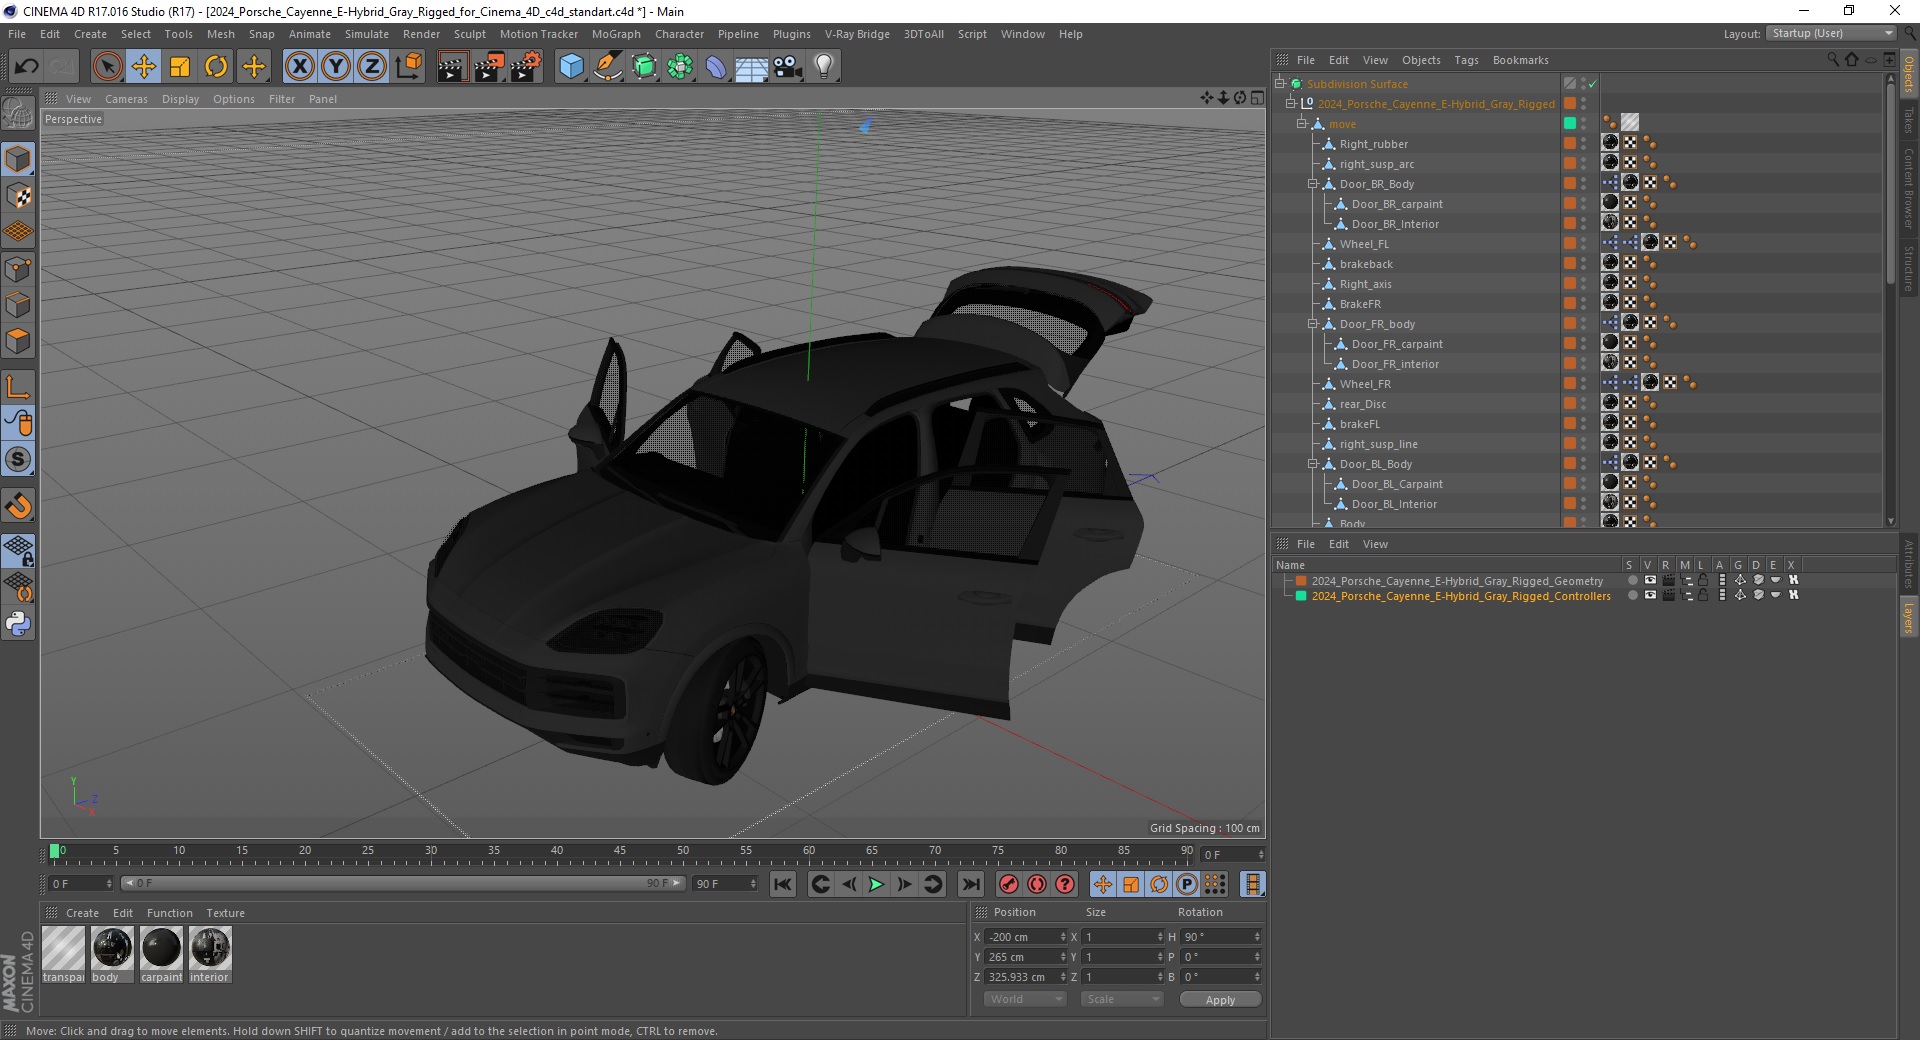Switch to the Takes side tab
Viewport: 1920px width, 1040px height.
[1908, 120]
